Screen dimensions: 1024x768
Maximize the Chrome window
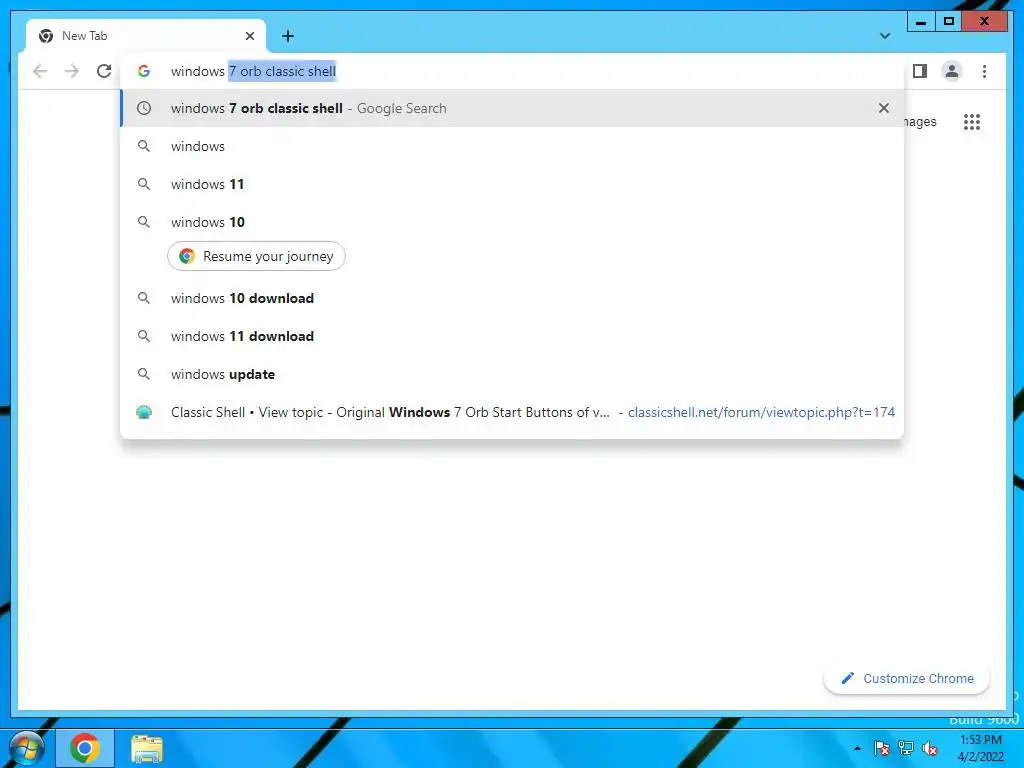pos(949,22)
